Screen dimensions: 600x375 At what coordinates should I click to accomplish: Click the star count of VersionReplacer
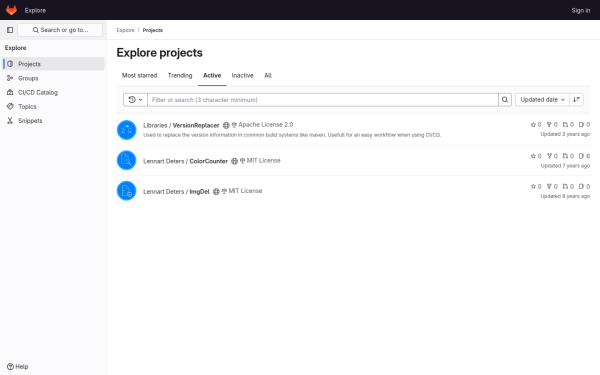536,125
